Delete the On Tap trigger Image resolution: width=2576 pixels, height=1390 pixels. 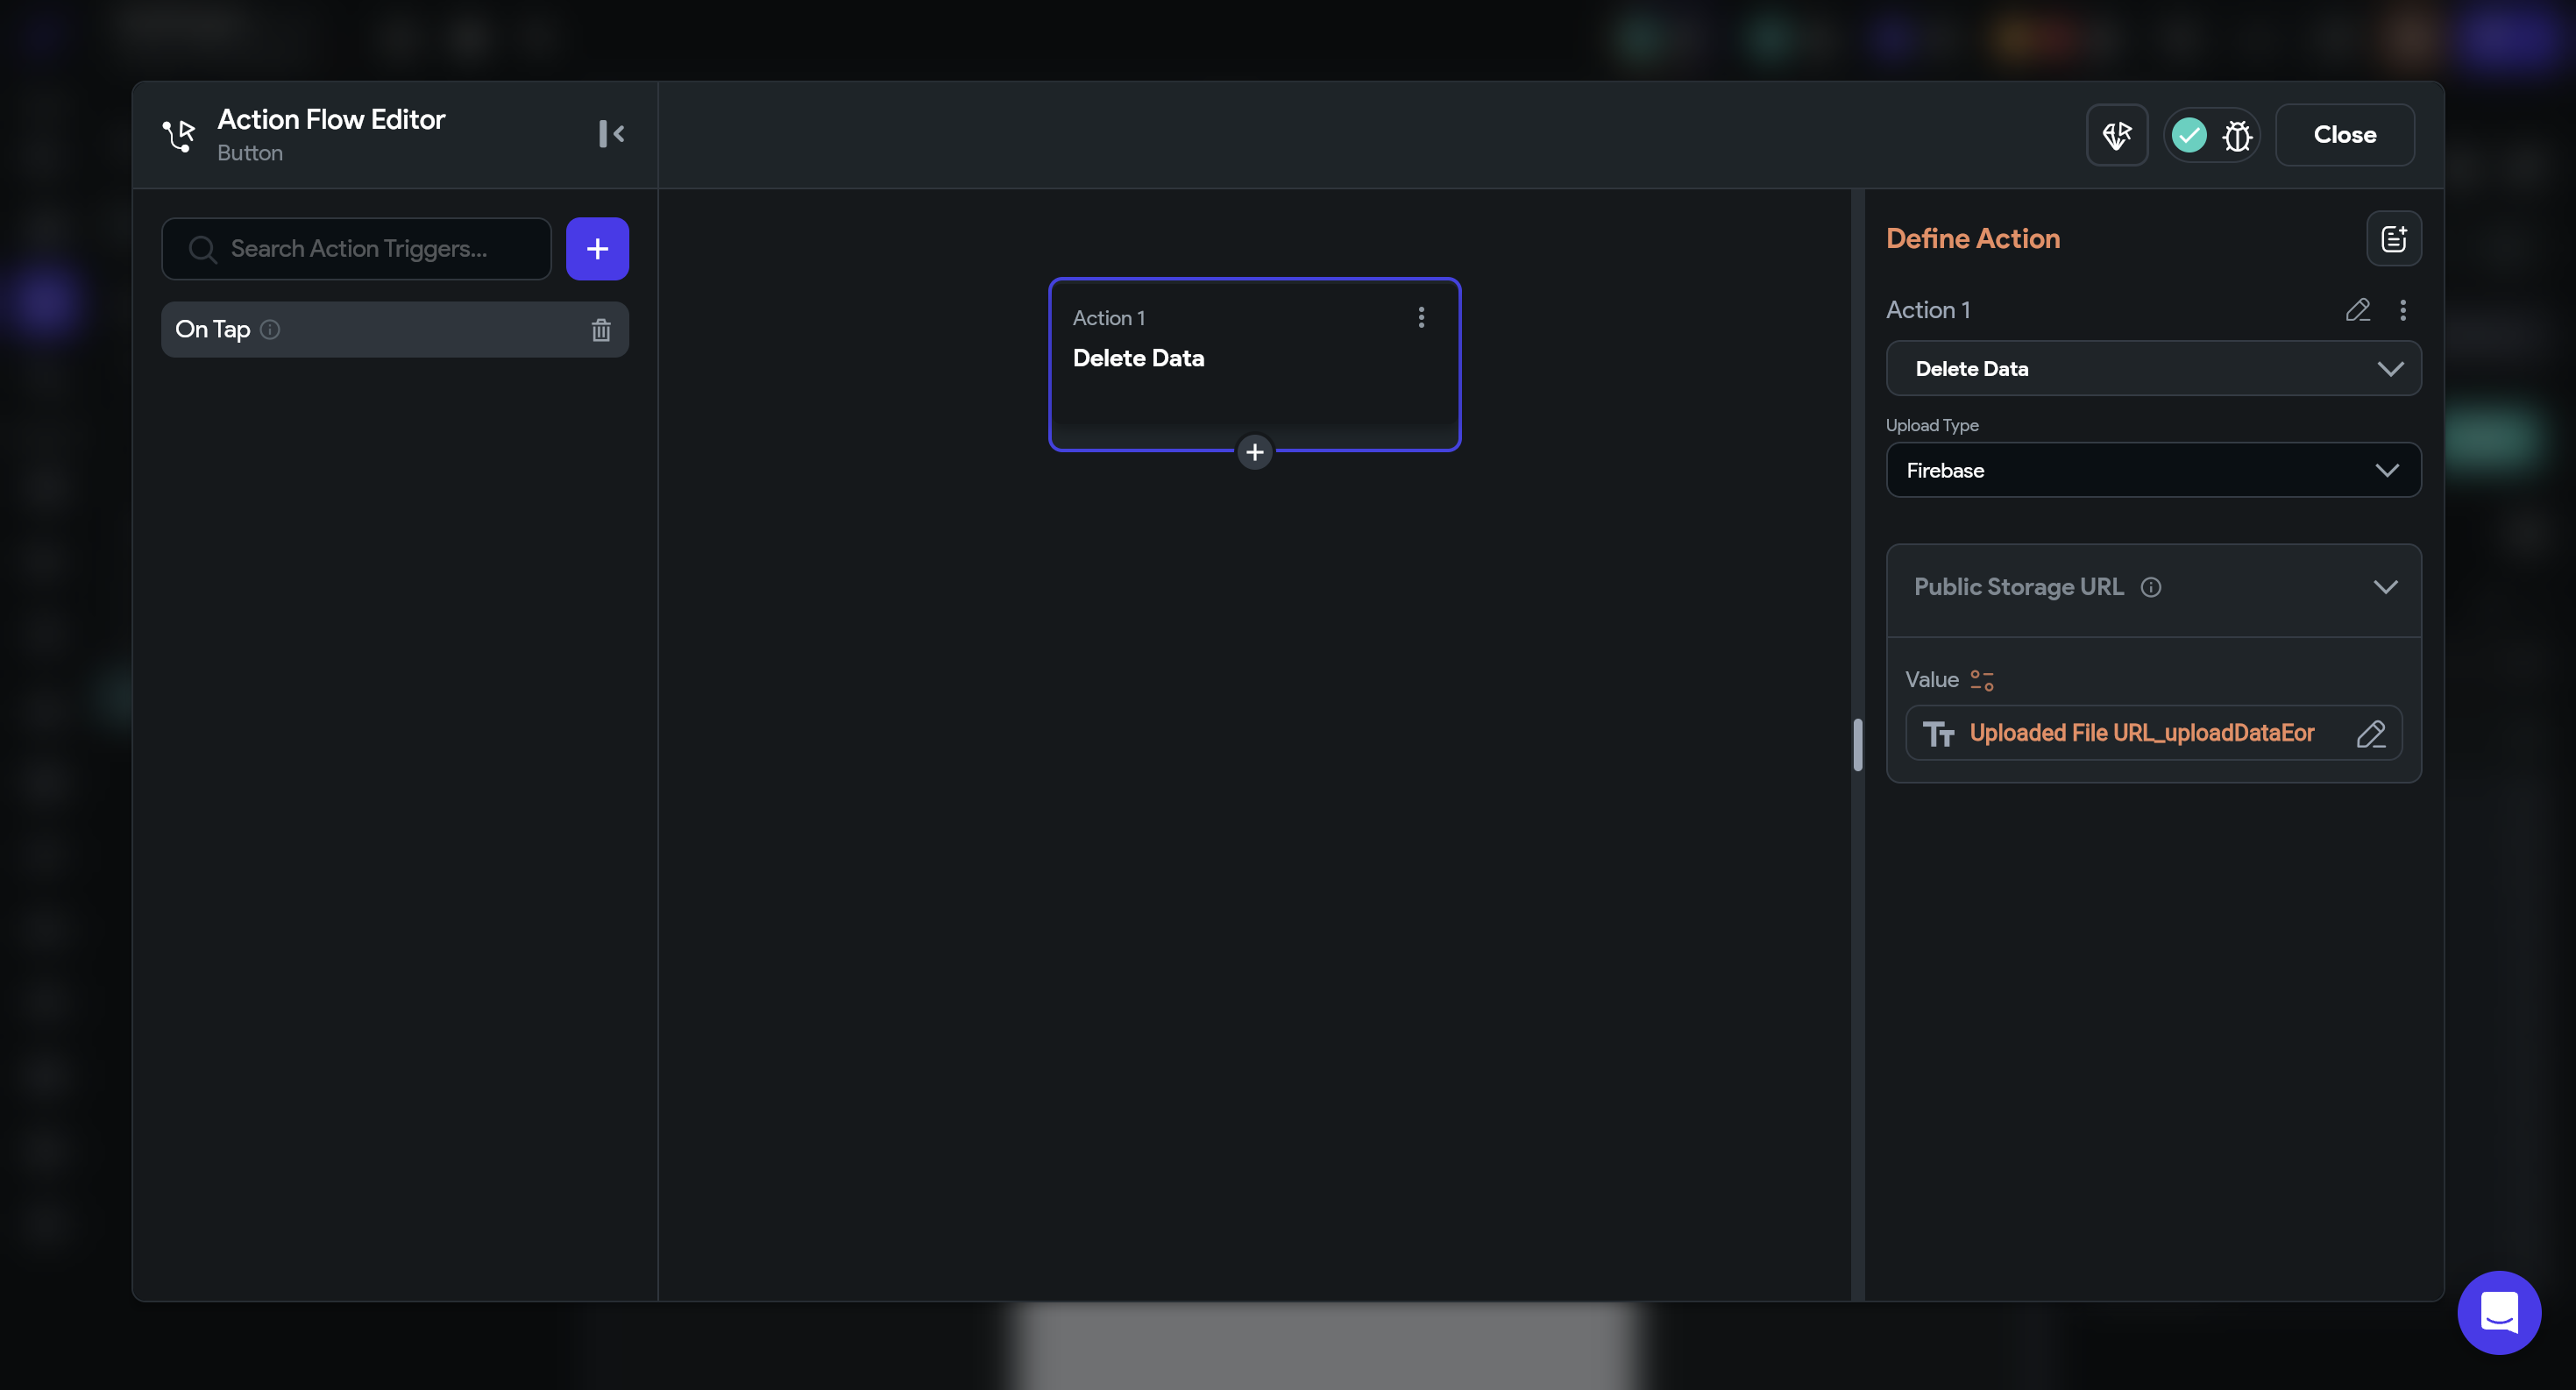point(600,330)
